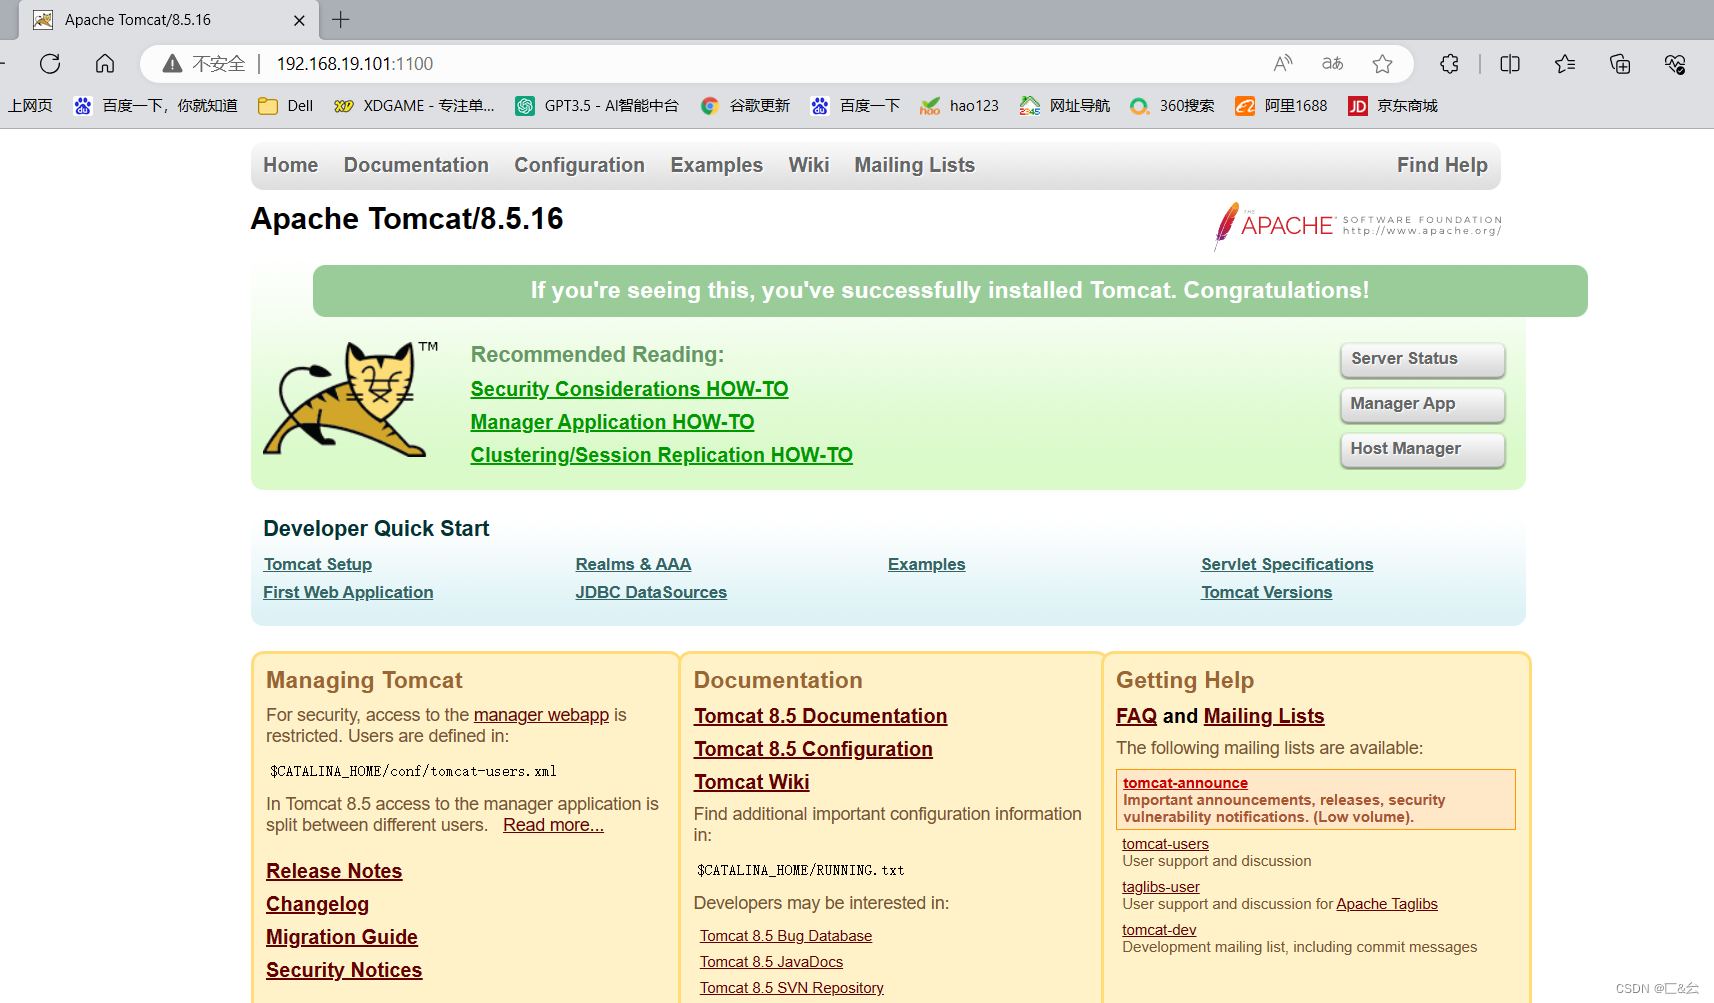Toggle the split screen icon

tap(1510, 64)
